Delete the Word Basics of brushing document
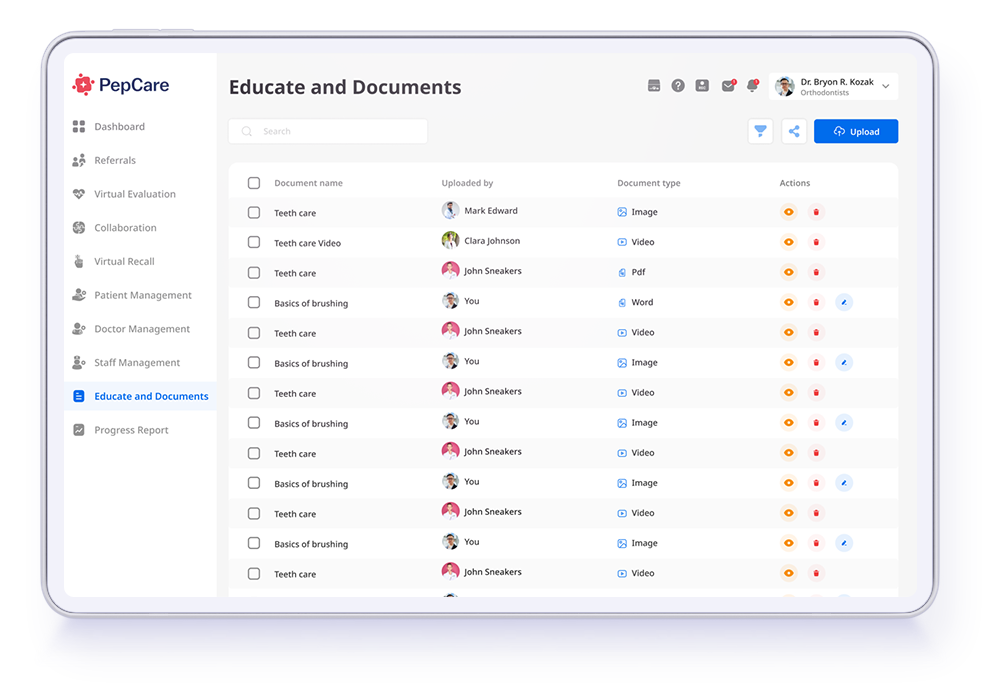 816,302
